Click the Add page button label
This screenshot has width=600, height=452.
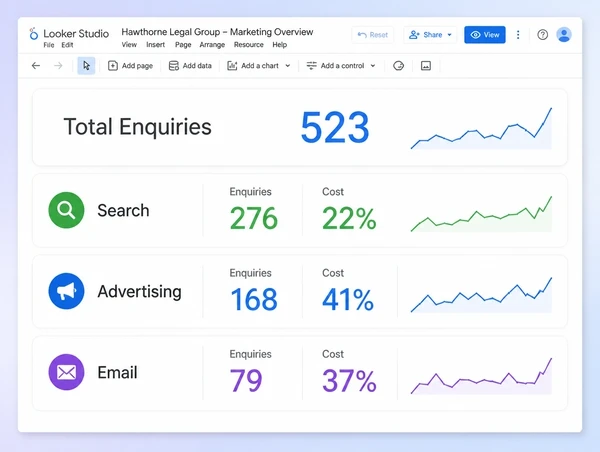(137, 66)
